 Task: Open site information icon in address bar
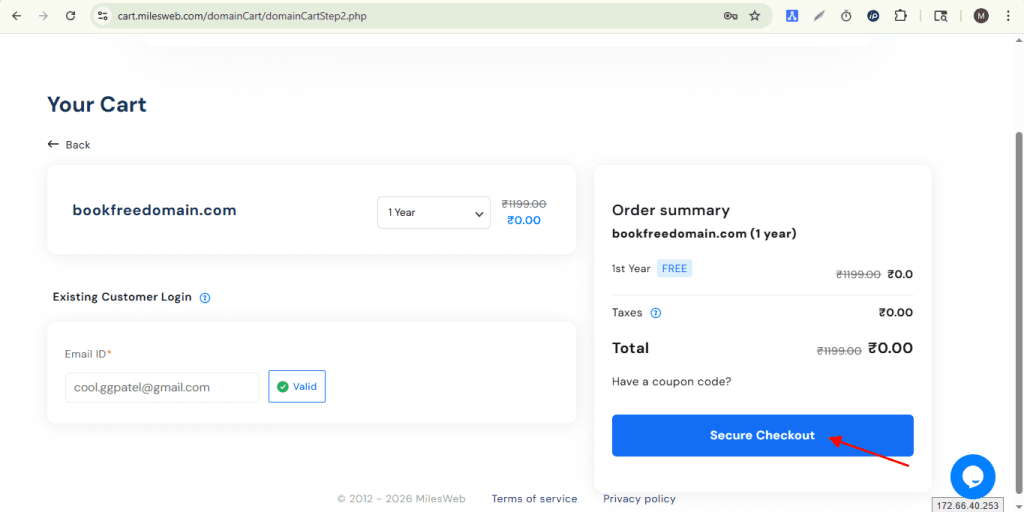(101, 16)
